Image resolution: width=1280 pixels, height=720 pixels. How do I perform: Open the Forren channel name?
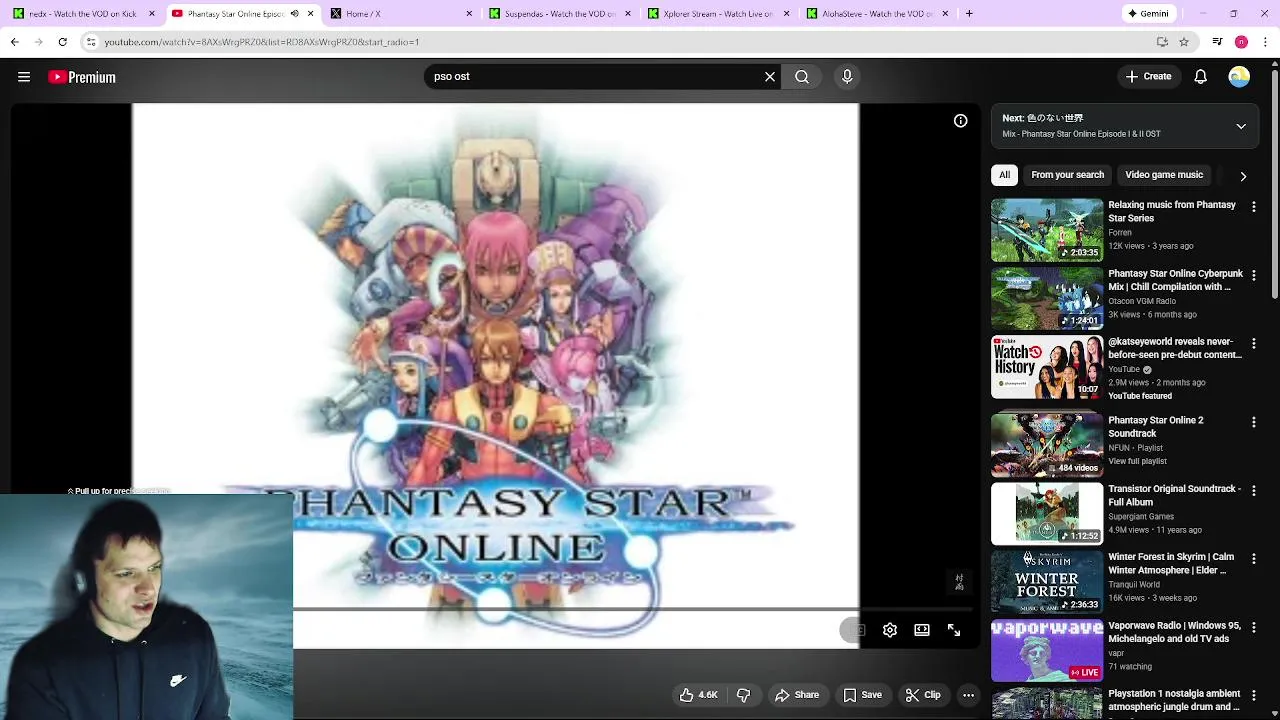point(1120,232)
